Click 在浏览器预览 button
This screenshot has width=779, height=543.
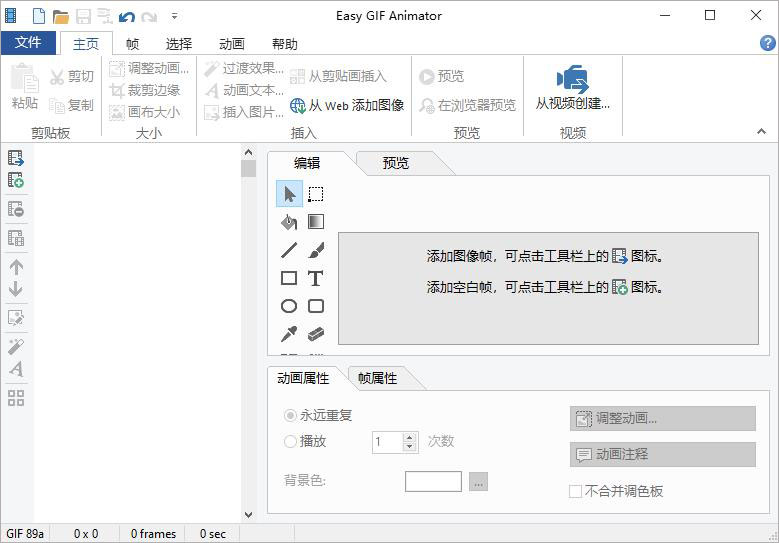467,105
